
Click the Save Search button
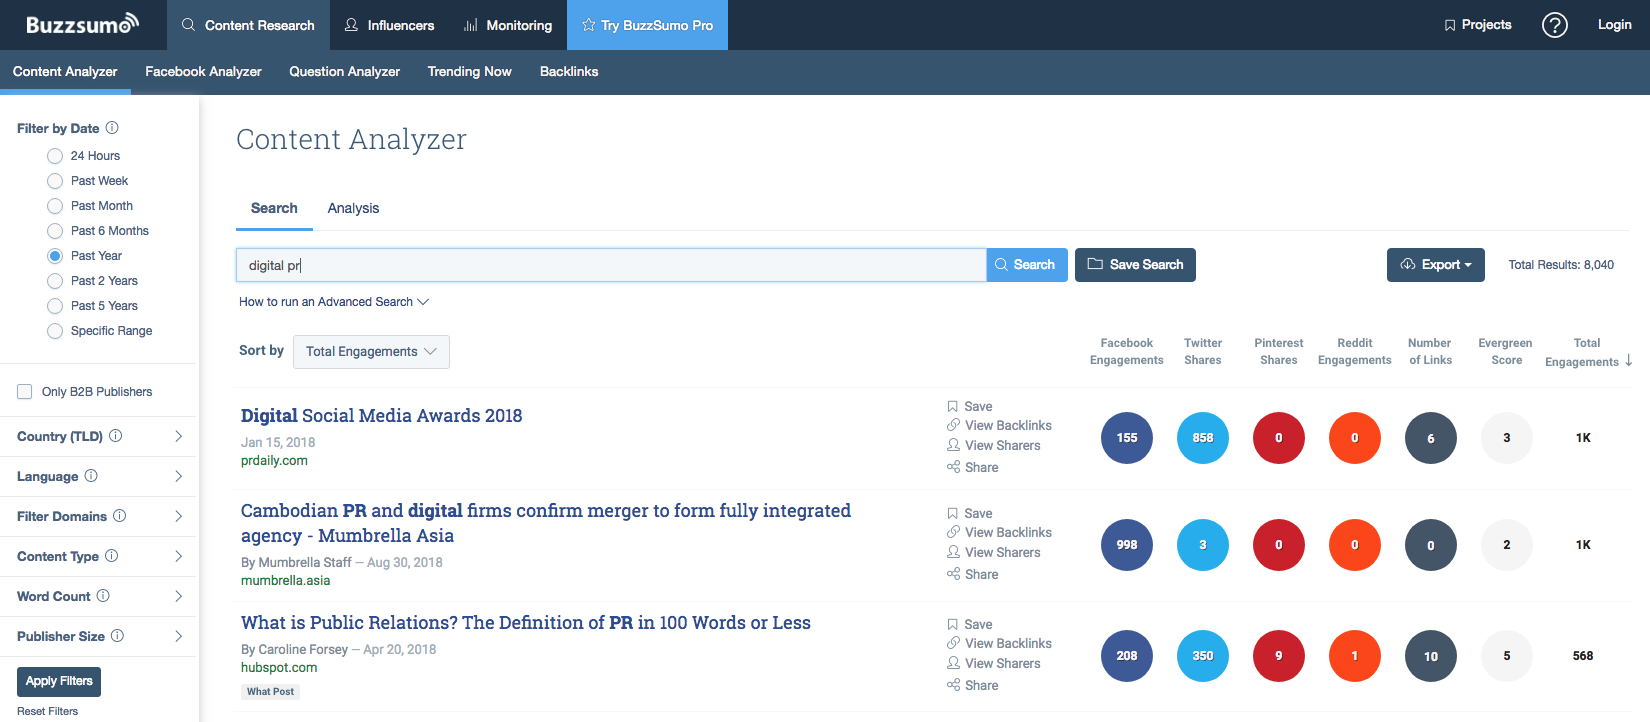[1135, 265]
